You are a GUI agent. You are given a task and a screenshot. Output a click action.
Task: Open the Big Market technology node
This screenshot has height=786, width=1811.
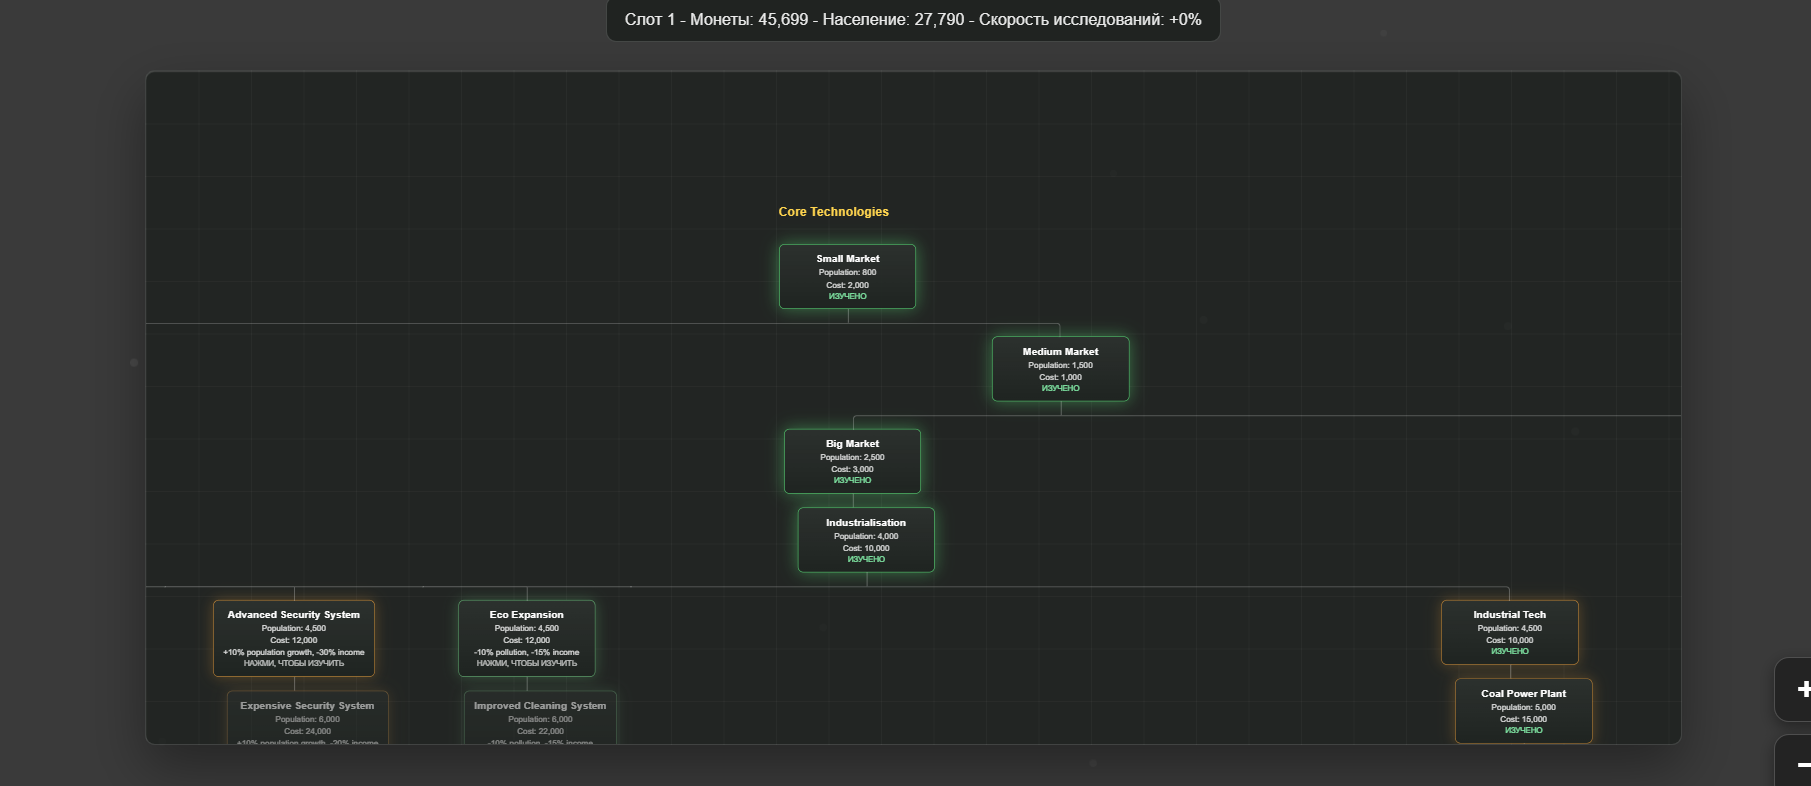point(852,461)
